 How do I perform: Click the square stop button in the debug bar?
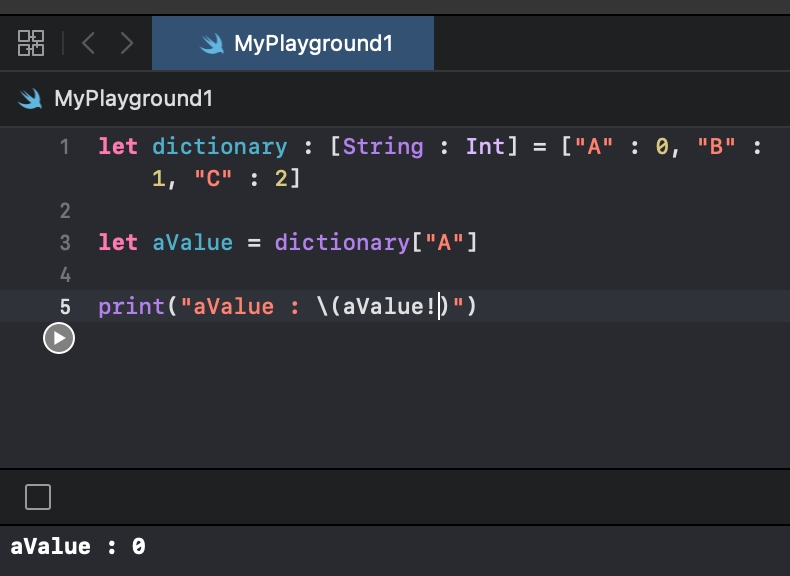pyautogui.click(x=38, y=497)
